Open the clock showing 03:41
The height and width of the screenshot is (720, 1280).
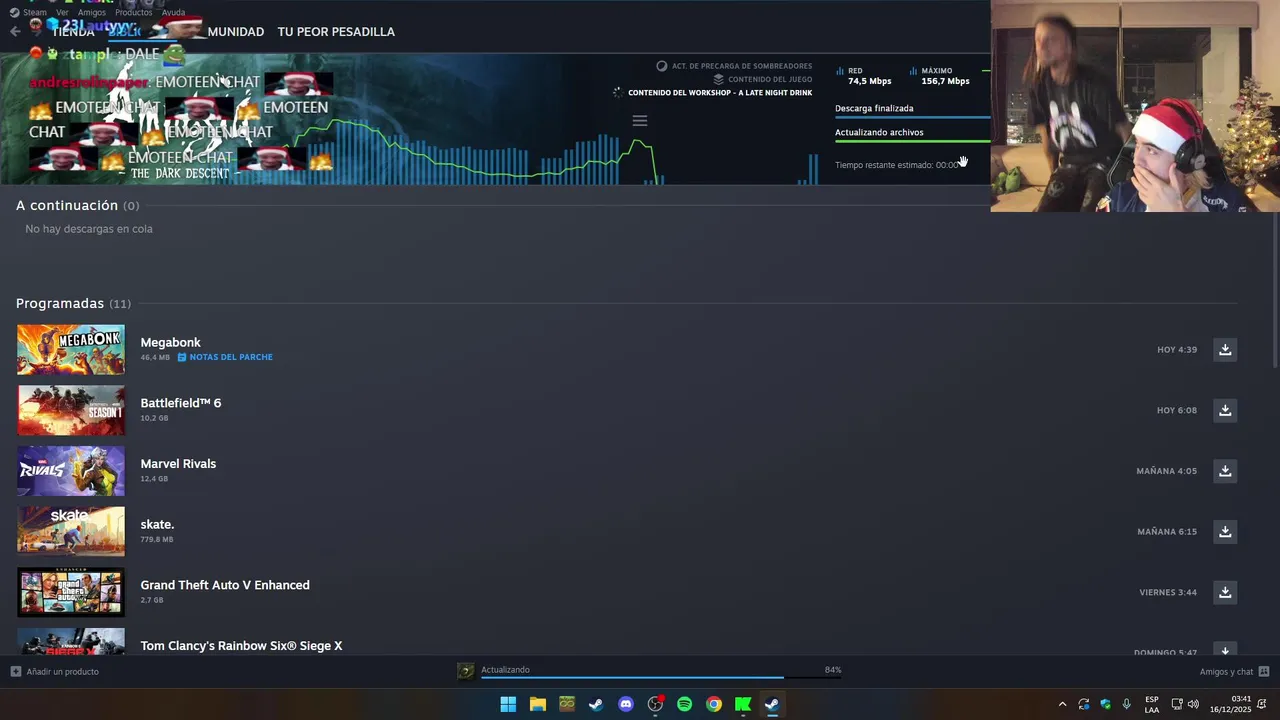[x=1230, y=704]
